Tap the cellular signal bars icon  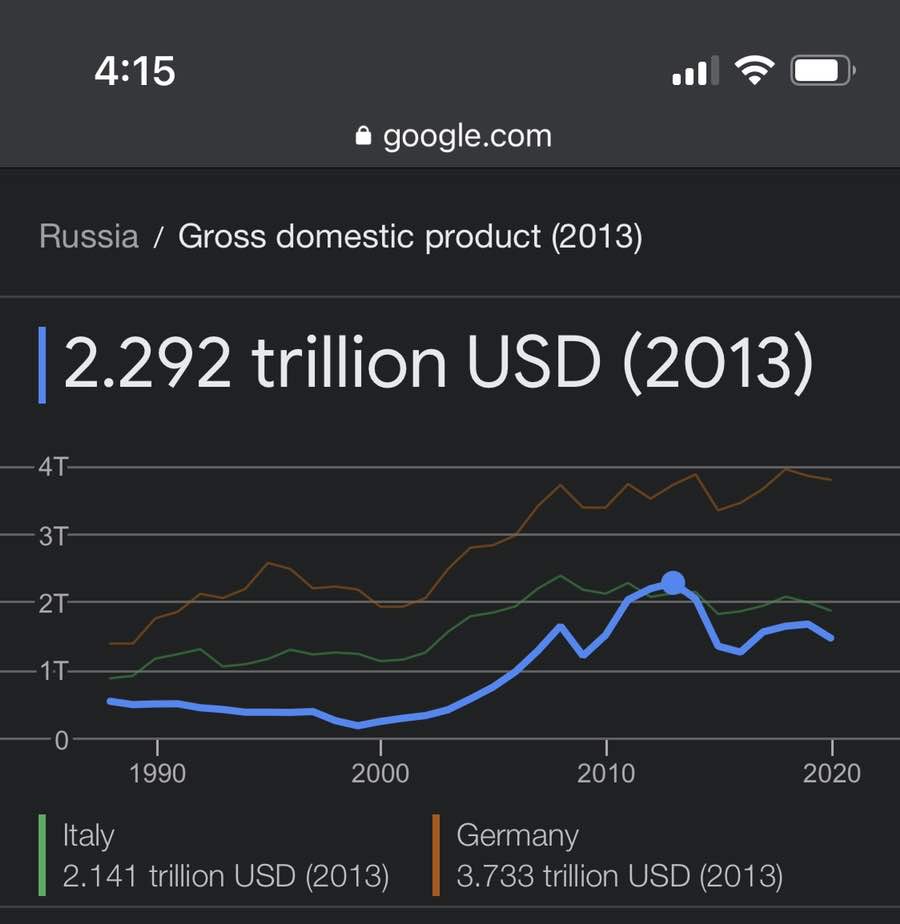click(695, 71)
